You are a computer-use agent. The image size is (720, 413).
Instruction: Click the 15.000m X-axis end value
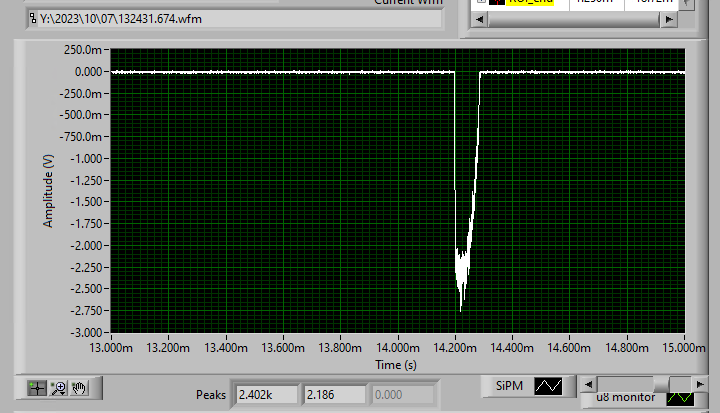(684, 348)
